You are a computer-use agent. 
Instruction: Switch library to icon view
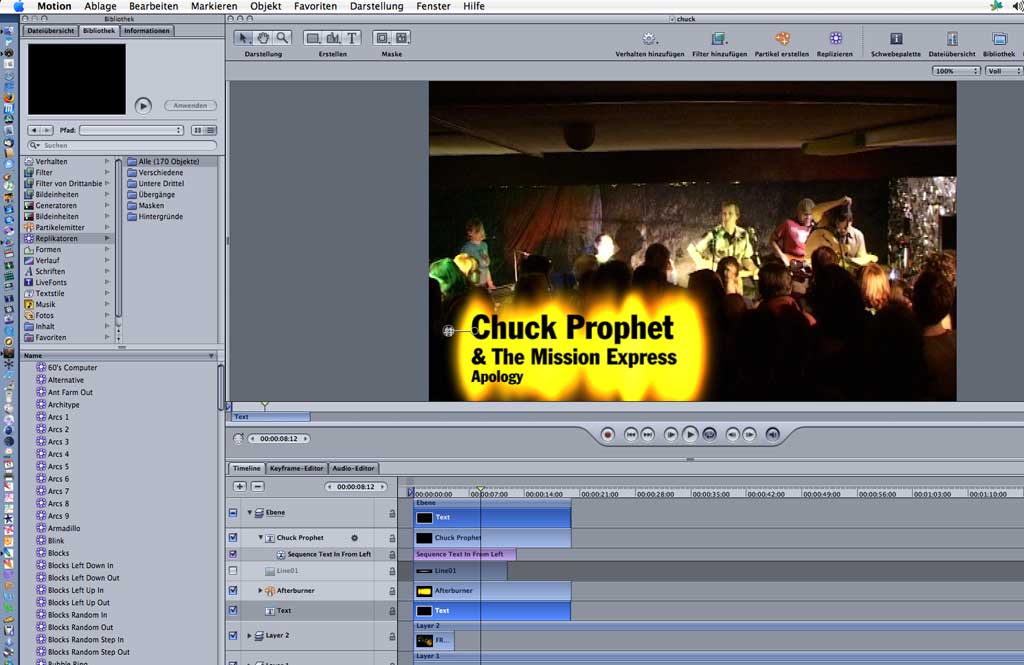[x=197, y=130]
